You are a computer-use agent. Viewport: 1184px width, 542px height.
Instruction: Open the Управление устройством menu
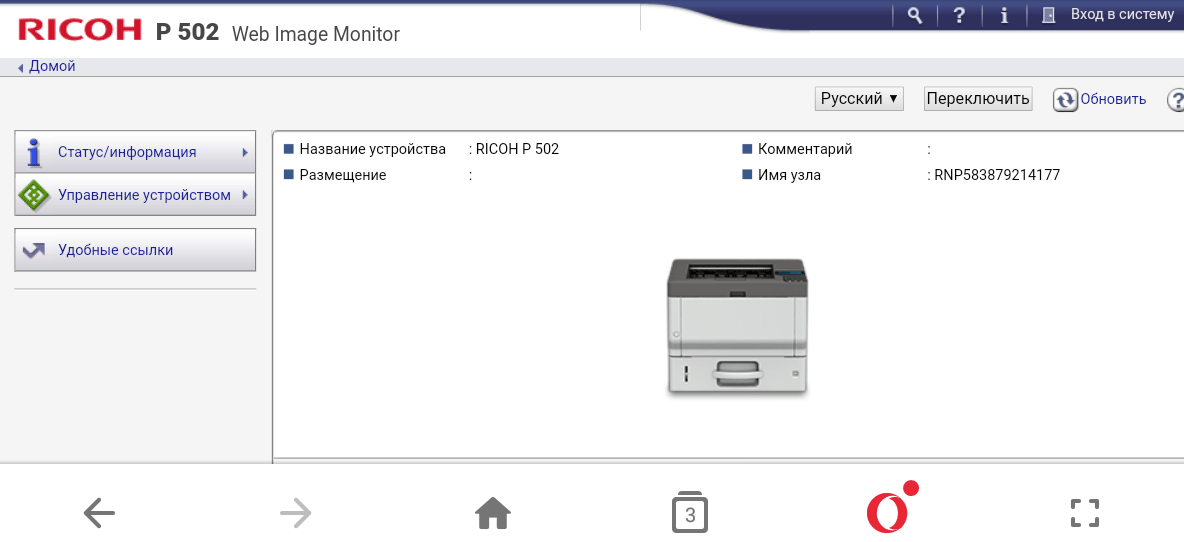tap(135, 195)
